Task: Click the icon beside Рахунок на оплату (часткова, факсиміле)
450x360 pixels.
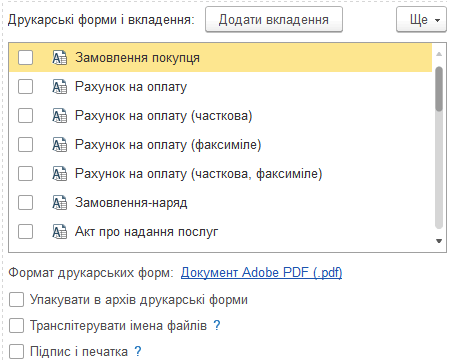Action: (x=60, y=174)
